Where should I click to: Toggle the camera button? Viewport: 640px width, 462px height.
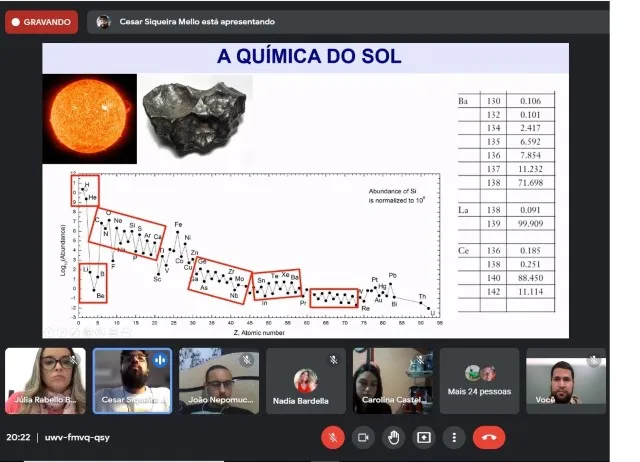(x=363, y=437)
